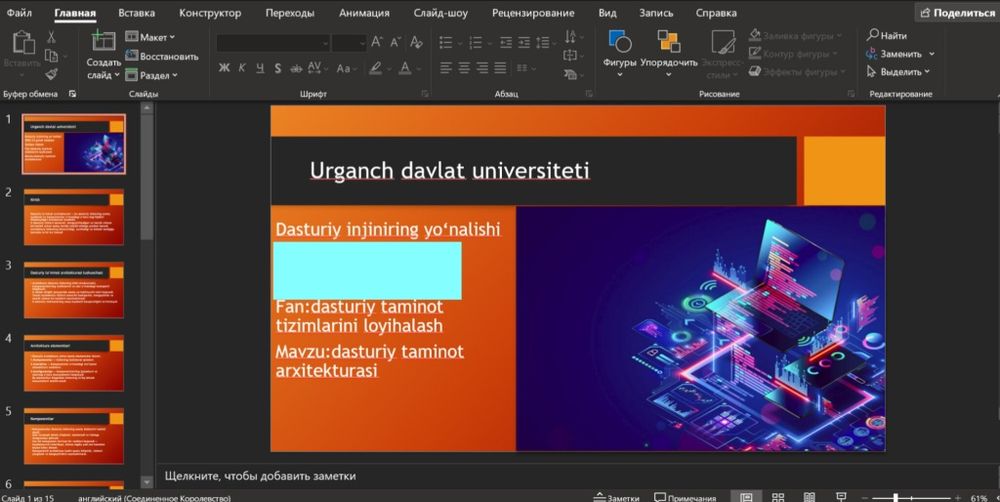Open the Файл menu
This screenshot has height=502, width=1000.
(x=19, y=13)
